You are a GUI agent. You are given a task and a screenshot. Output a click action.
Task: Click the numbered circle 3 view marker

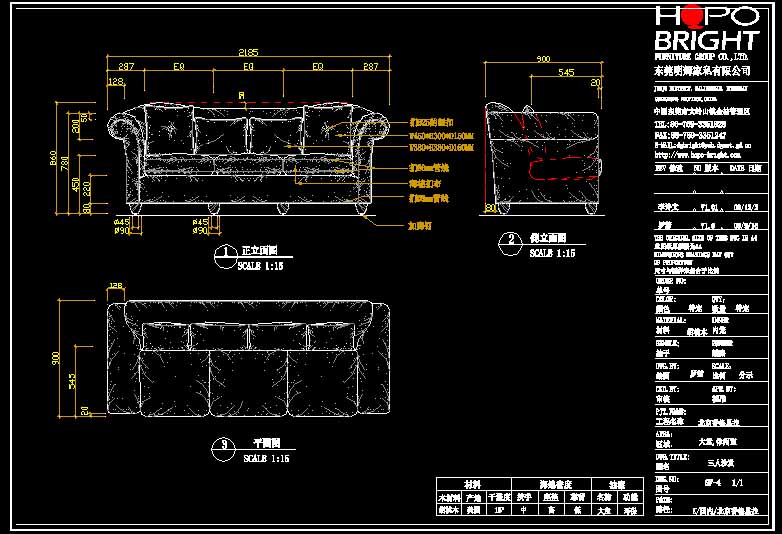point(224,449)
